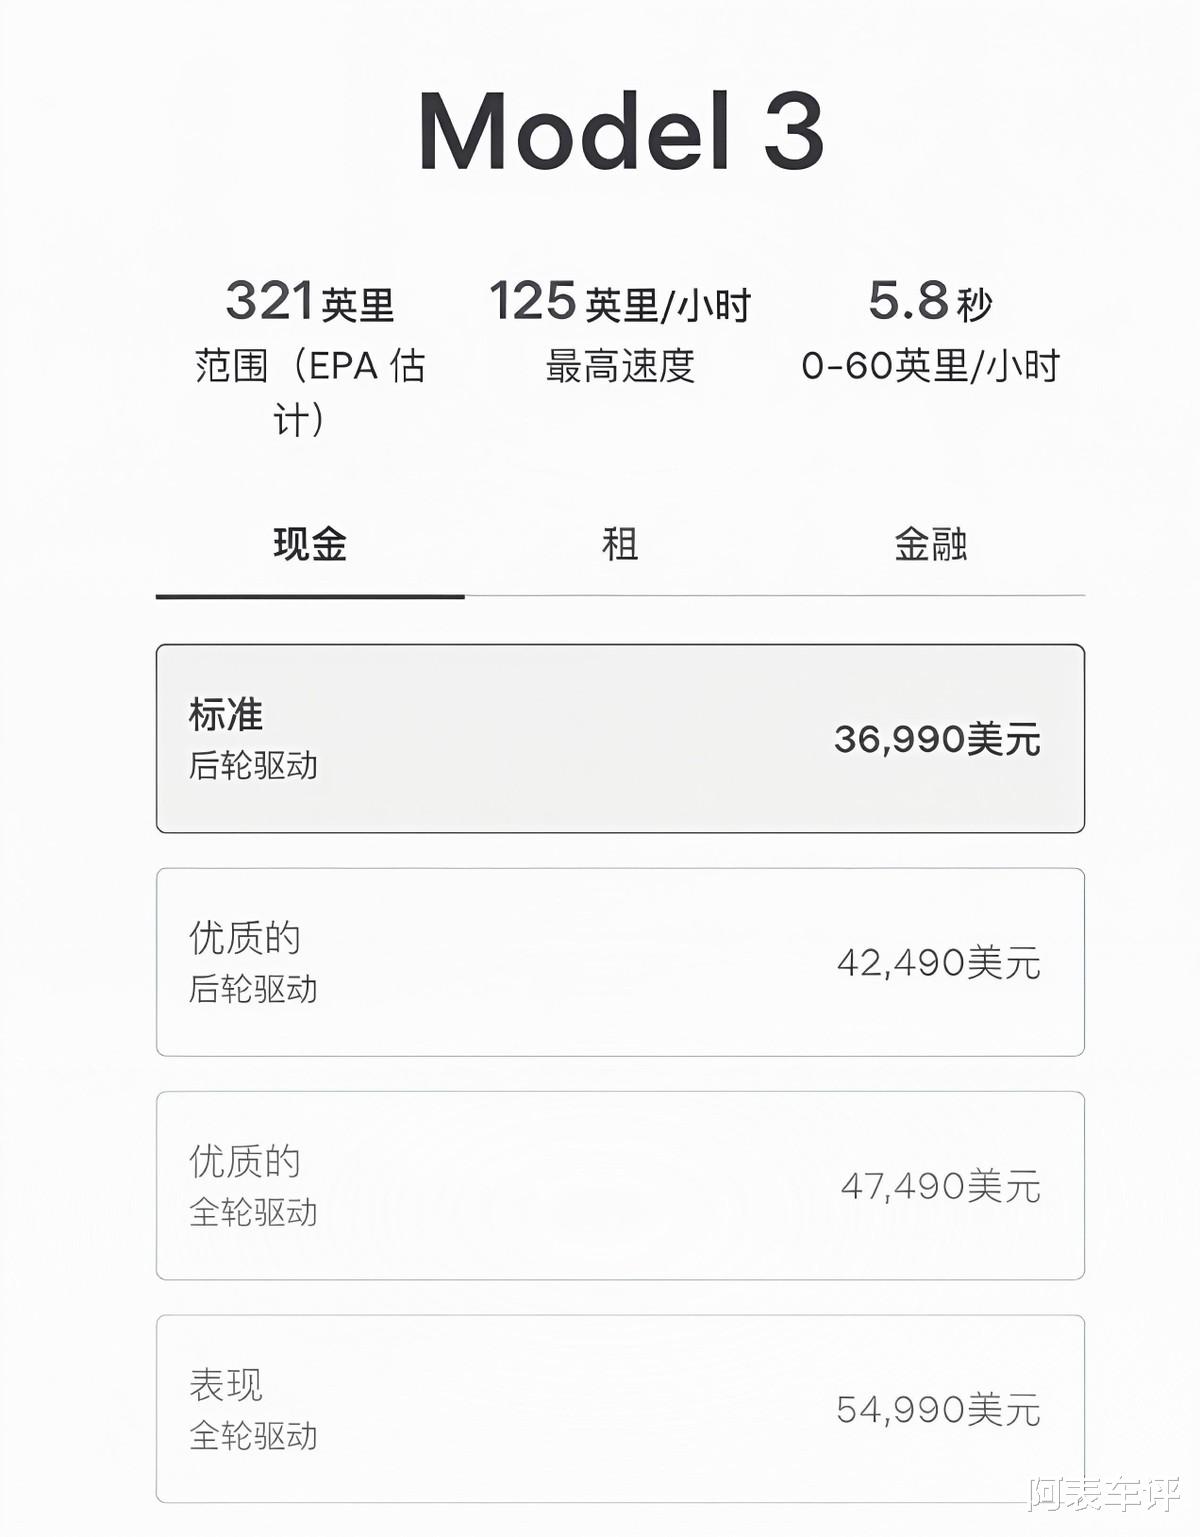Click the 36,990美元 price
The image size is (1200, 1537).
click(x=937, y=740)
